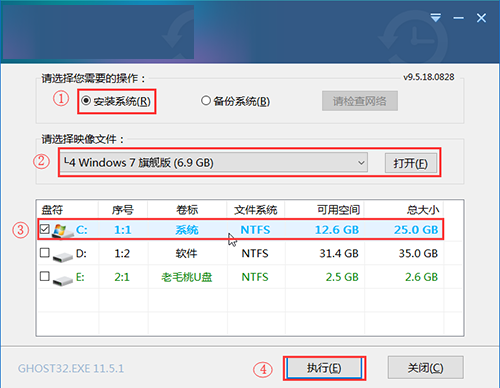This screenshot has height=388, width=500.
Task: Click the D: disk drive icon
Action: pyautogui.click(x=63, y=257)
